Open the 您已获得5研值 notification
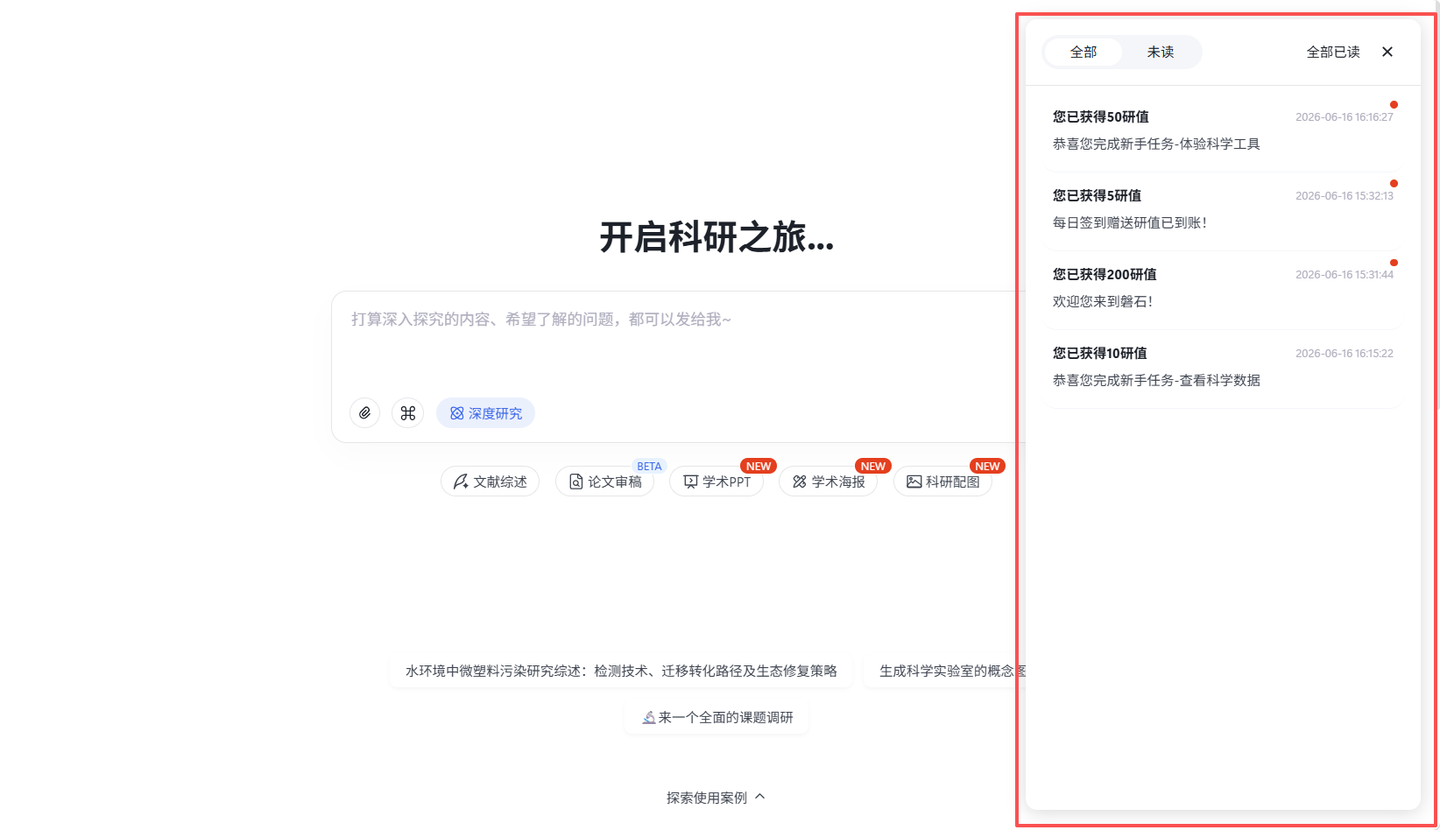The width and height of the screenshot is (1440, 830). click(1222, 209)
